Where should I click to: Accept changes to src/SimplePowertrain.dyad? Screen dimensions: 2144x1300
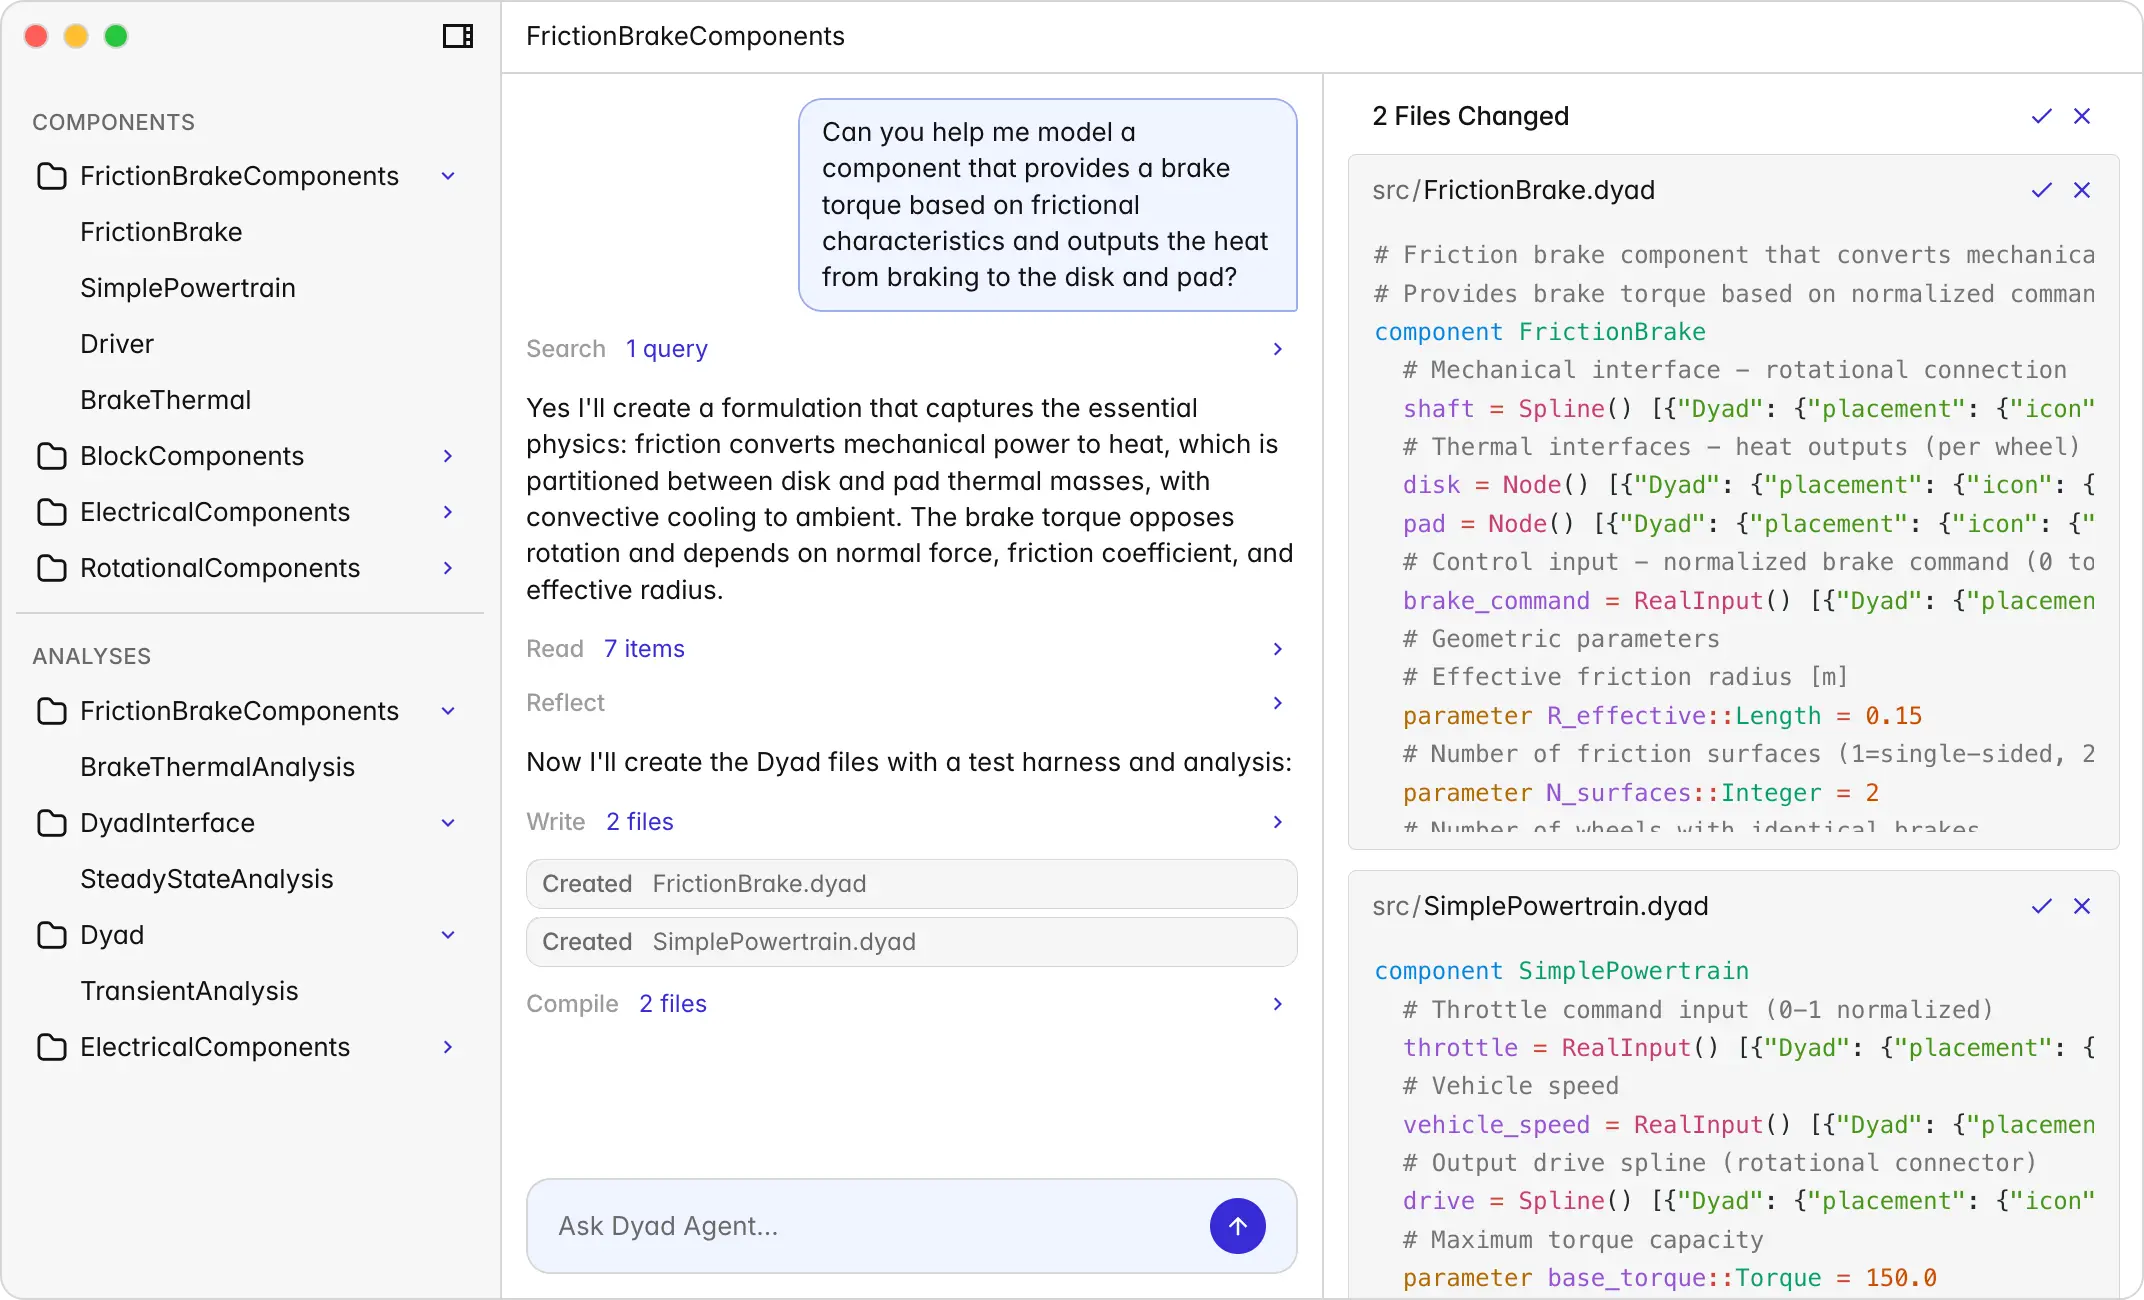[2042, 906]
